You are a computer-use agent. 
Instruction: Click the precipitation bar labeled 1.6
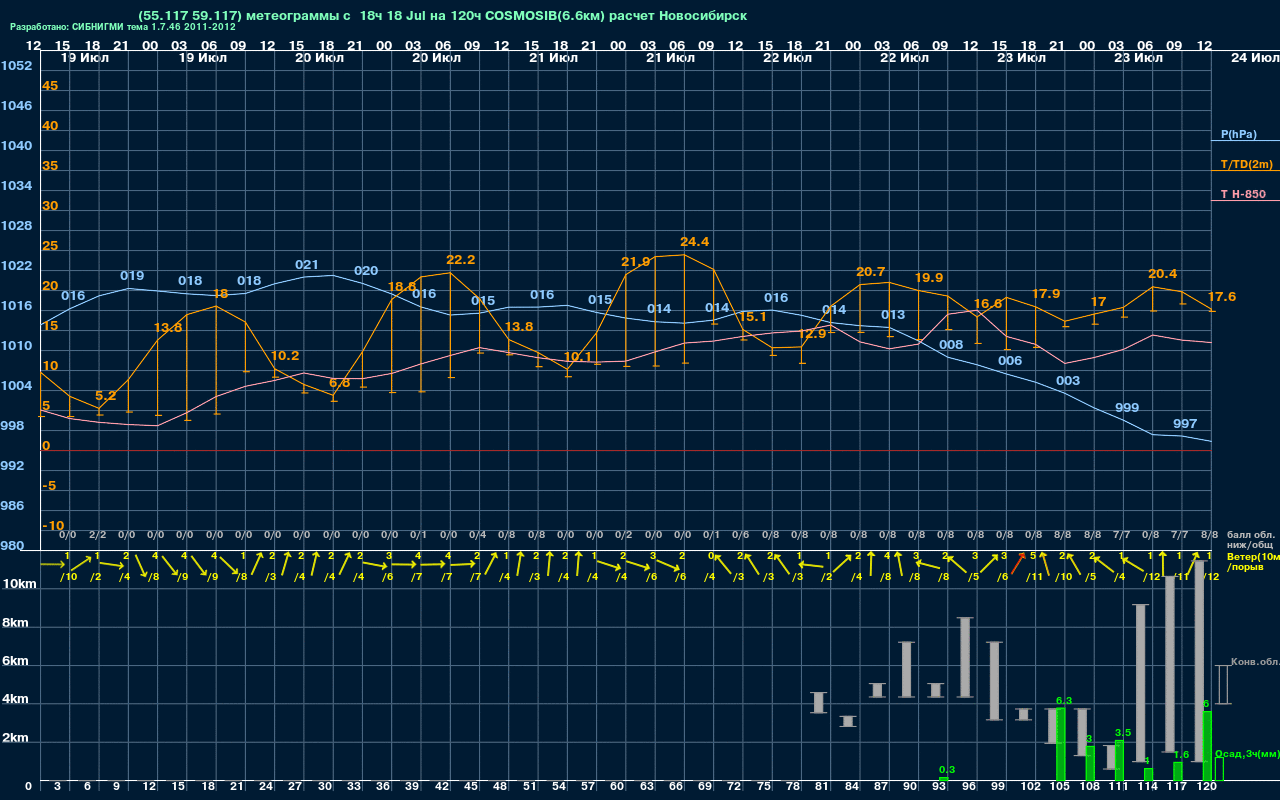(1178, 771)
